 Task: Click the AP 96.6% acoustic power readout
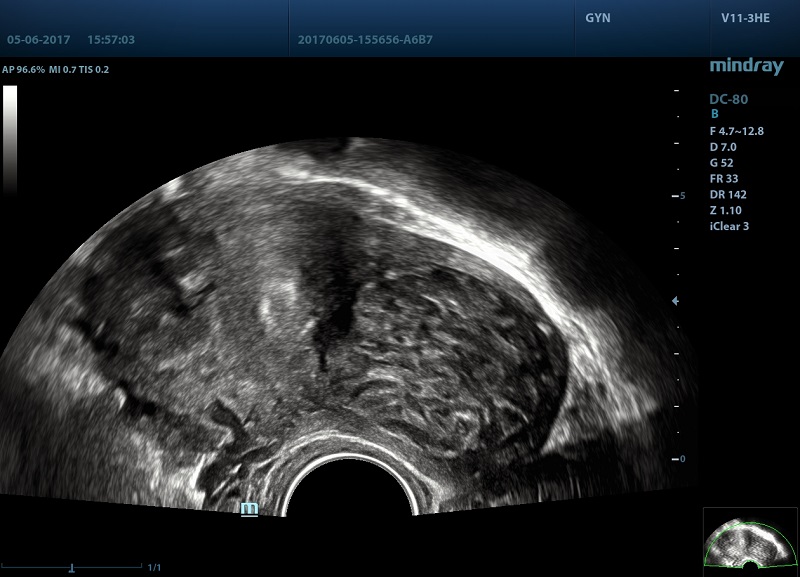(x=23, y=69)
